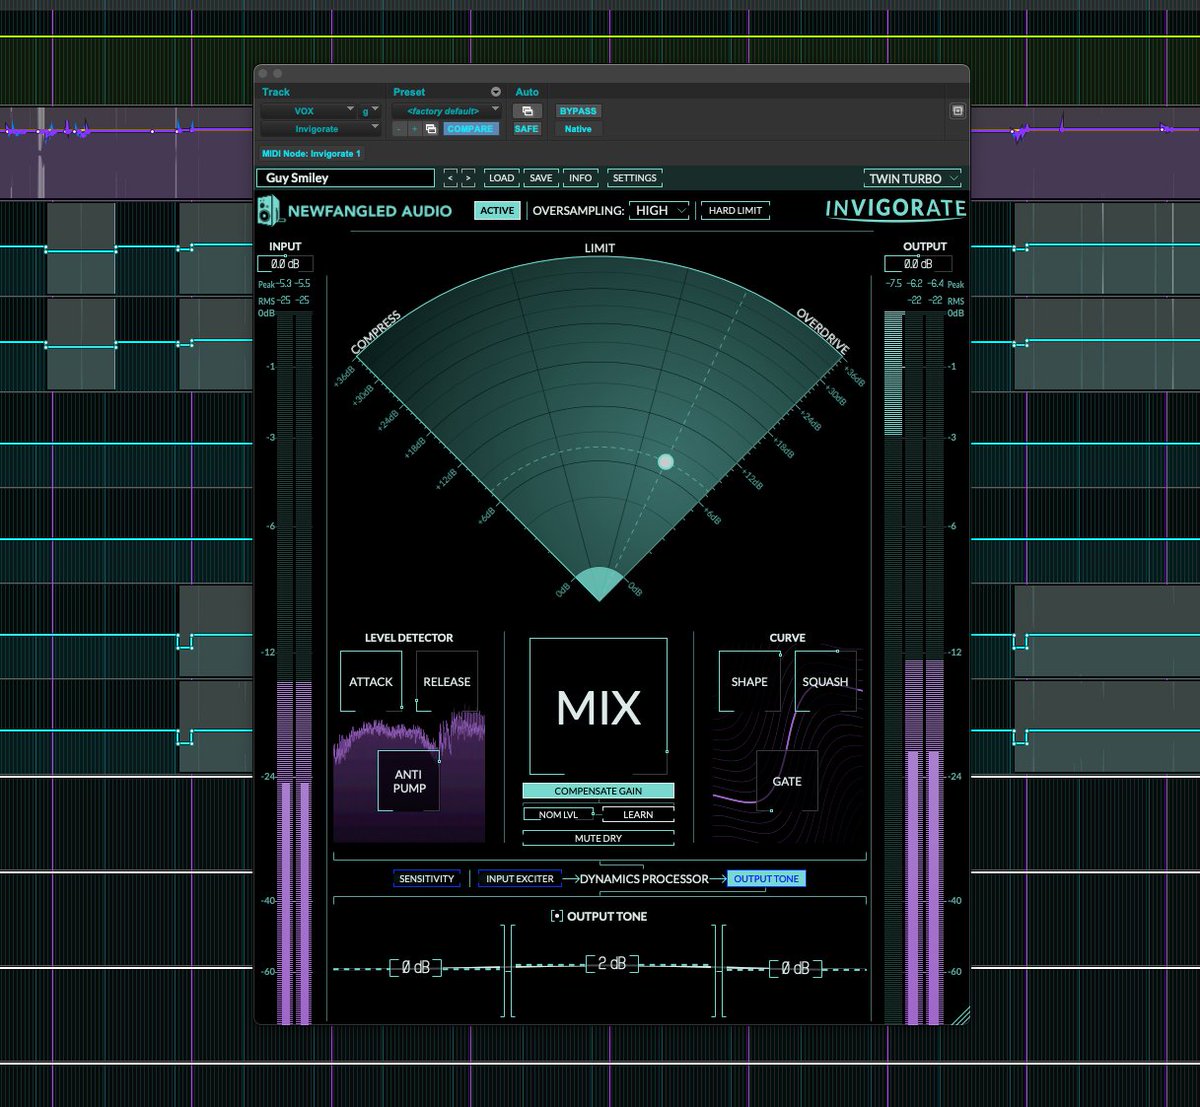
Task: Toggle the SAFE automation button
Action: 526,129
